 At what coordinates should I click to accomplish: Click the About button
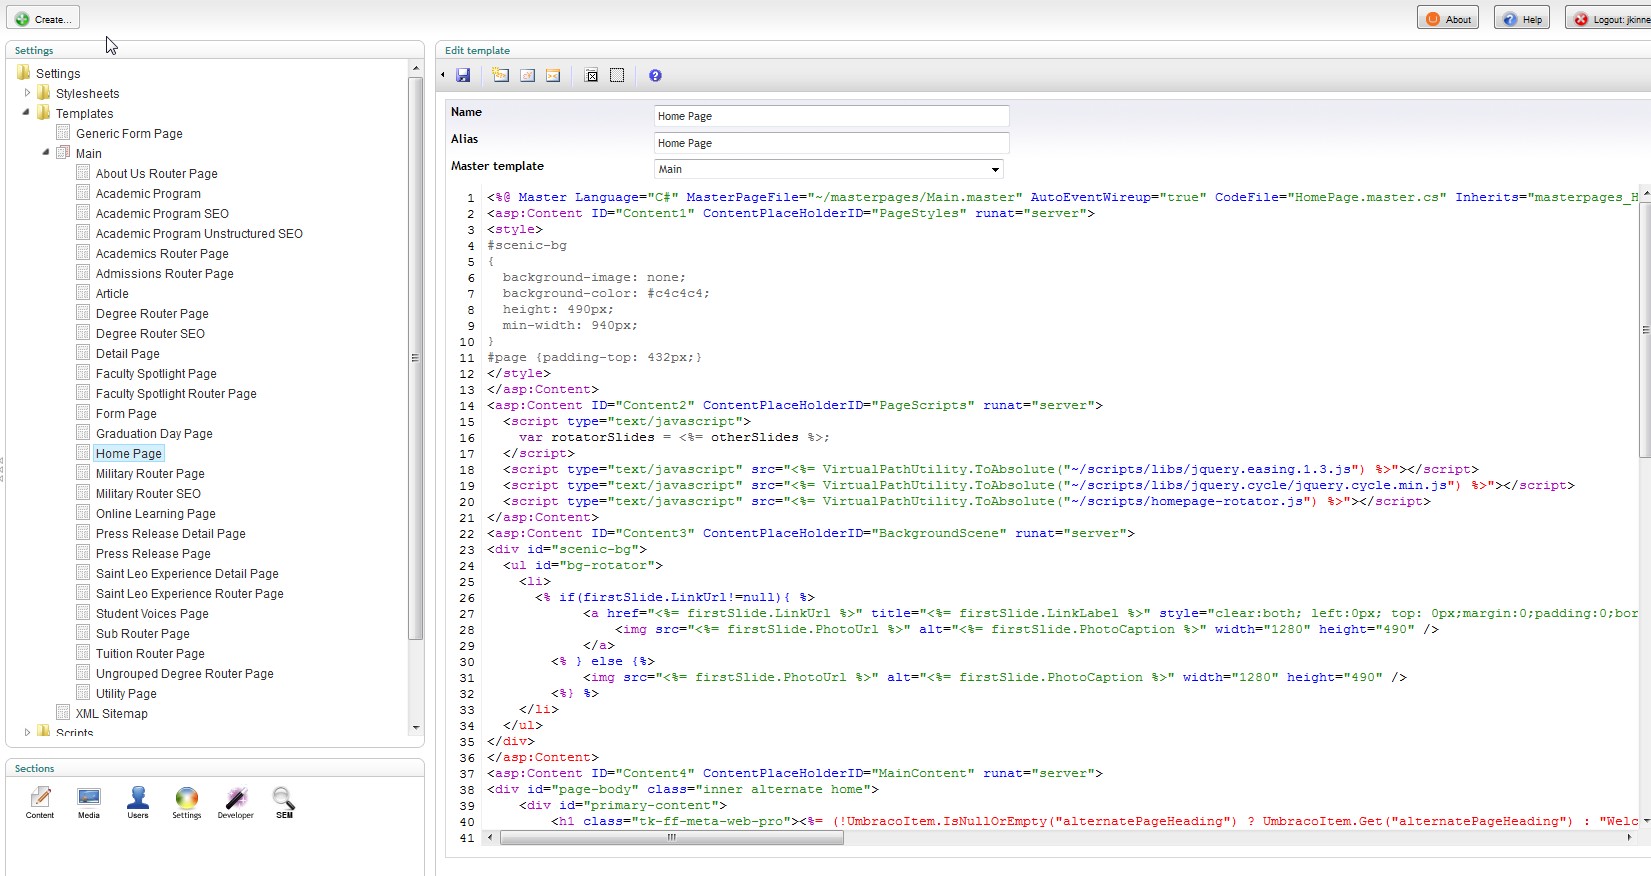(1448, 18)
